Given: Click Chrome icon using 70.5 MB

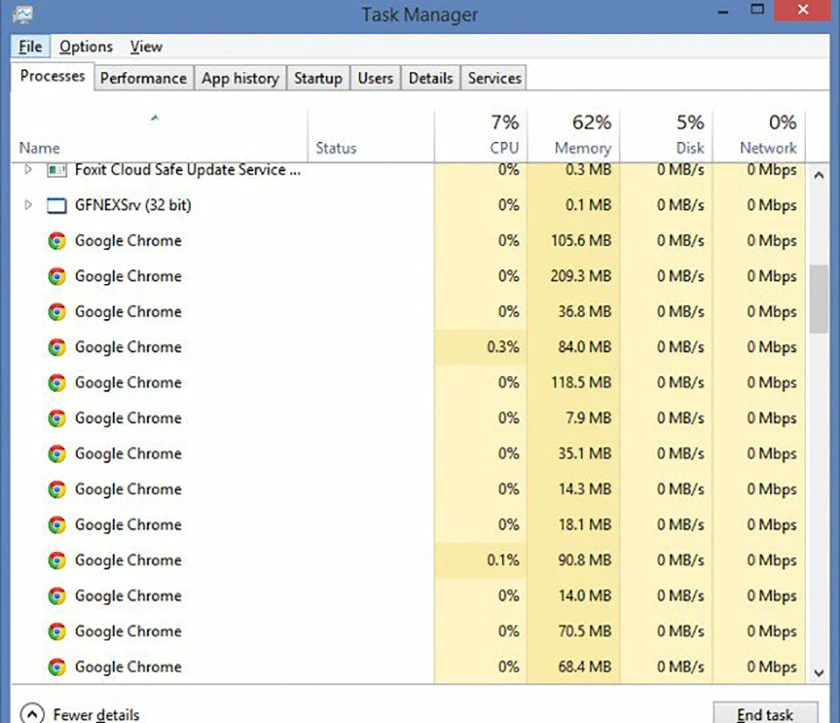Looking at the screenshot, I should click(x=57, y=631).
